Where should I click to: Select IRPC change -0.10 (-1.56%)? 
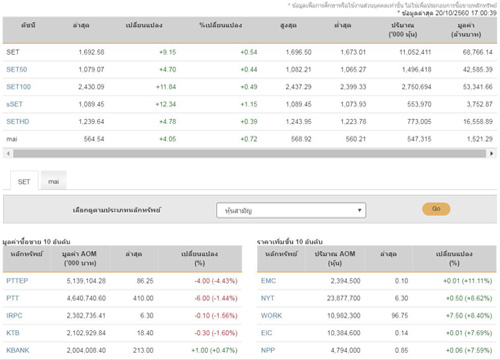click(216, 315)
